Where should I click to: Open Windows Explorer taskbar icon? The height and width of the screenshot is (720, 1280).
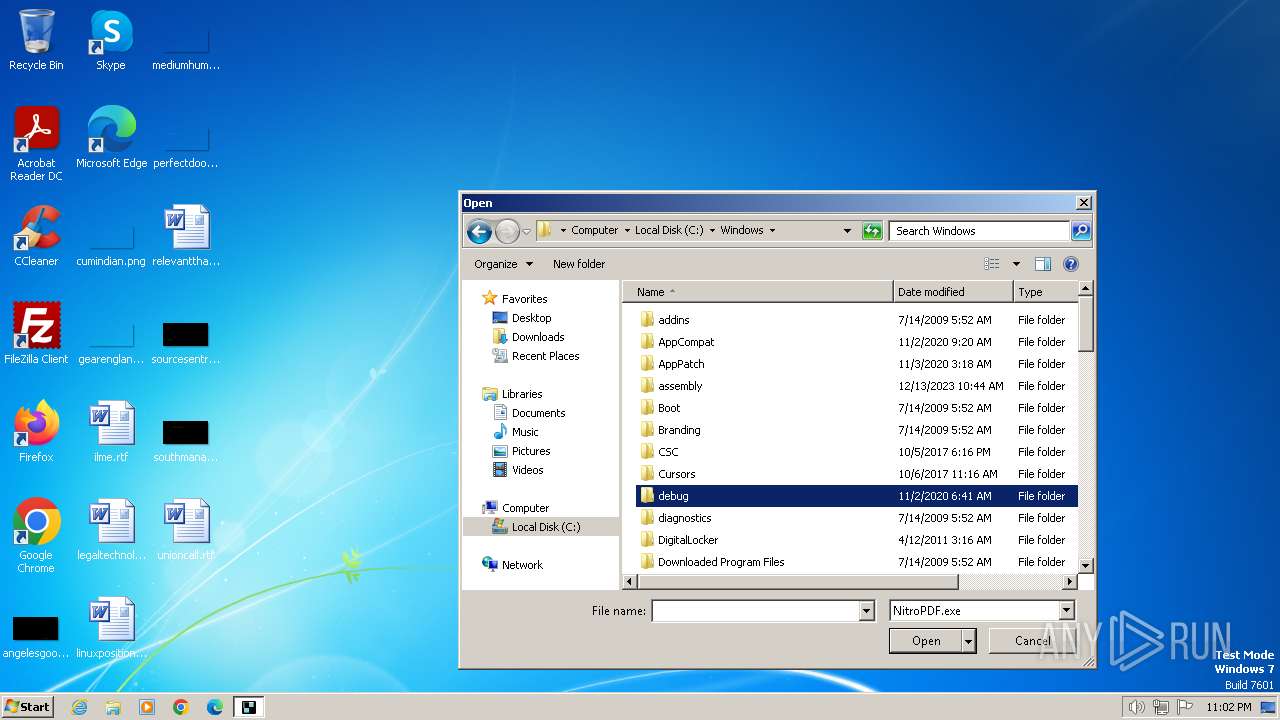tap(113, 707)
